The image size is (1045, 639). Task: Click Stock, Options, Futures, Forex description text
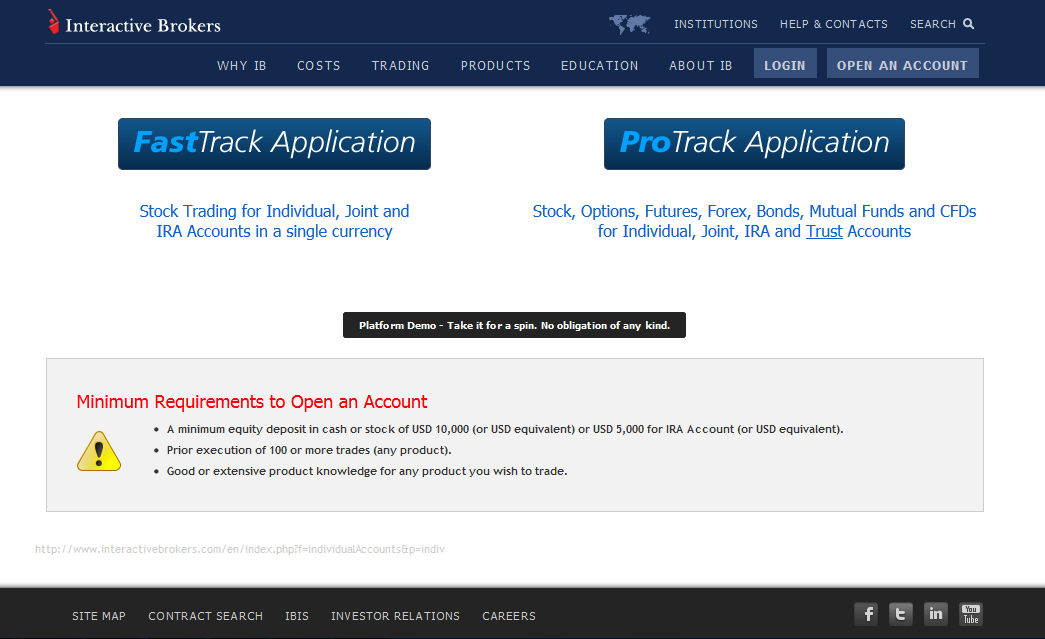[x=754, y=221]
